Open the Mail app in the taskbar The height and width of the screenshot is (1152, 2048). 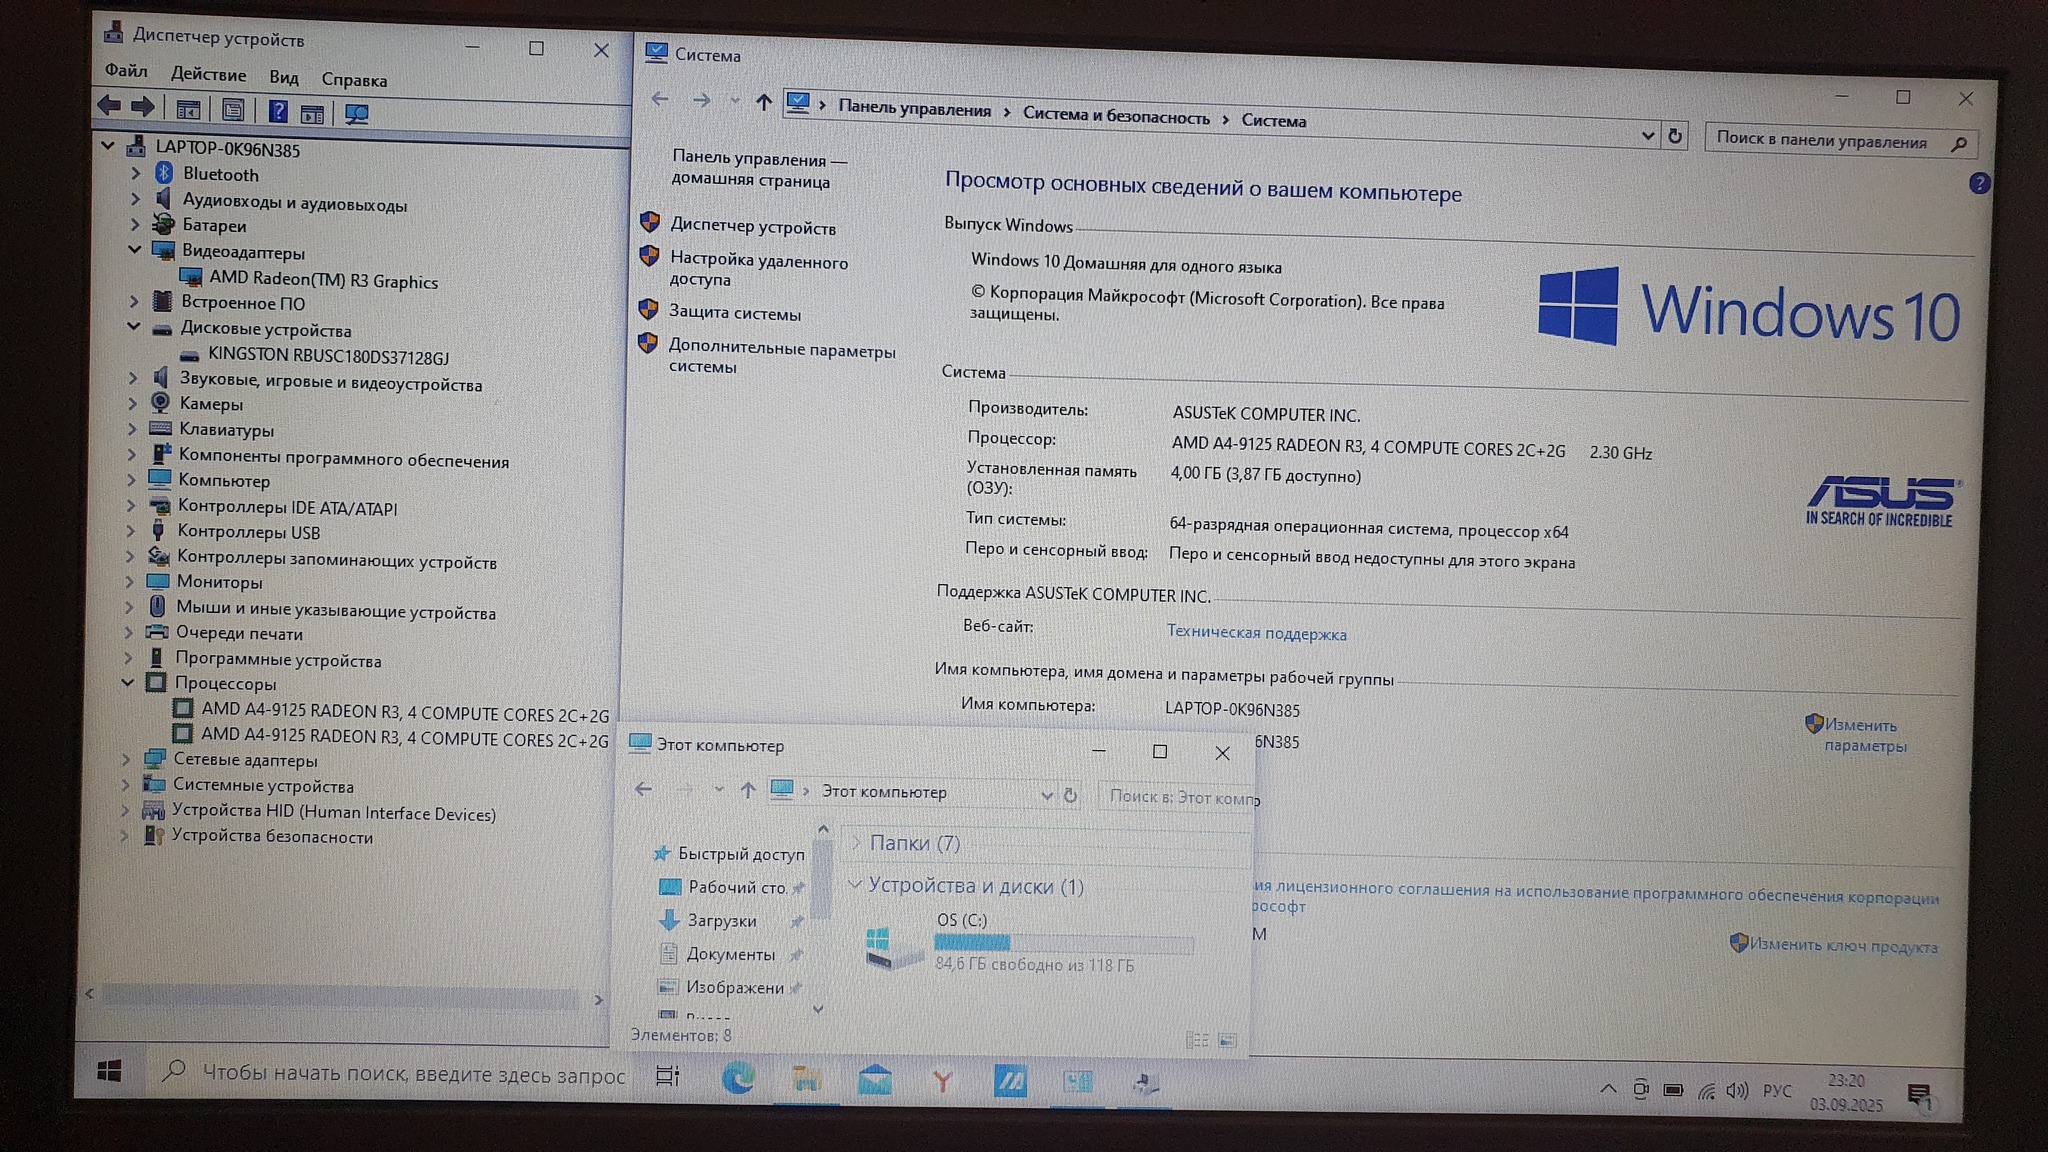pos(874,1080)
